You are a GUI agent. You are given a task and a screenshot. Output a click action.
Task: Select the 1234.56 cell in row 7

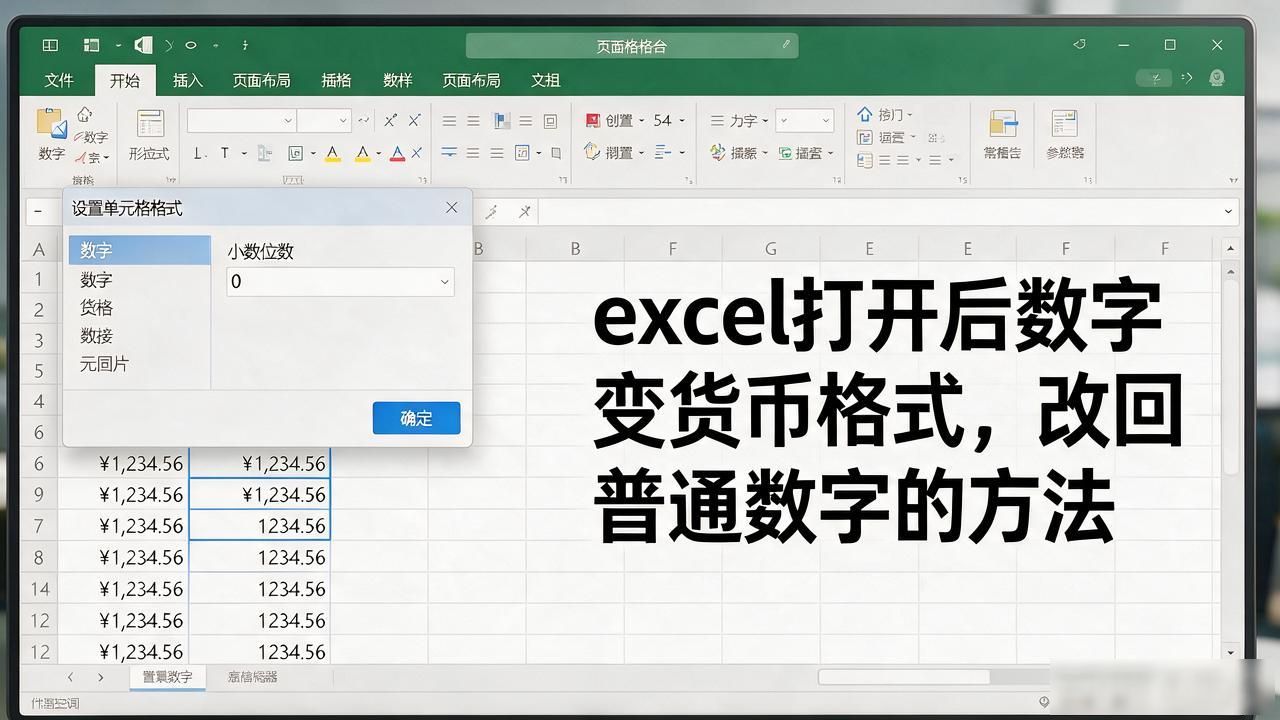click(260, 526)
